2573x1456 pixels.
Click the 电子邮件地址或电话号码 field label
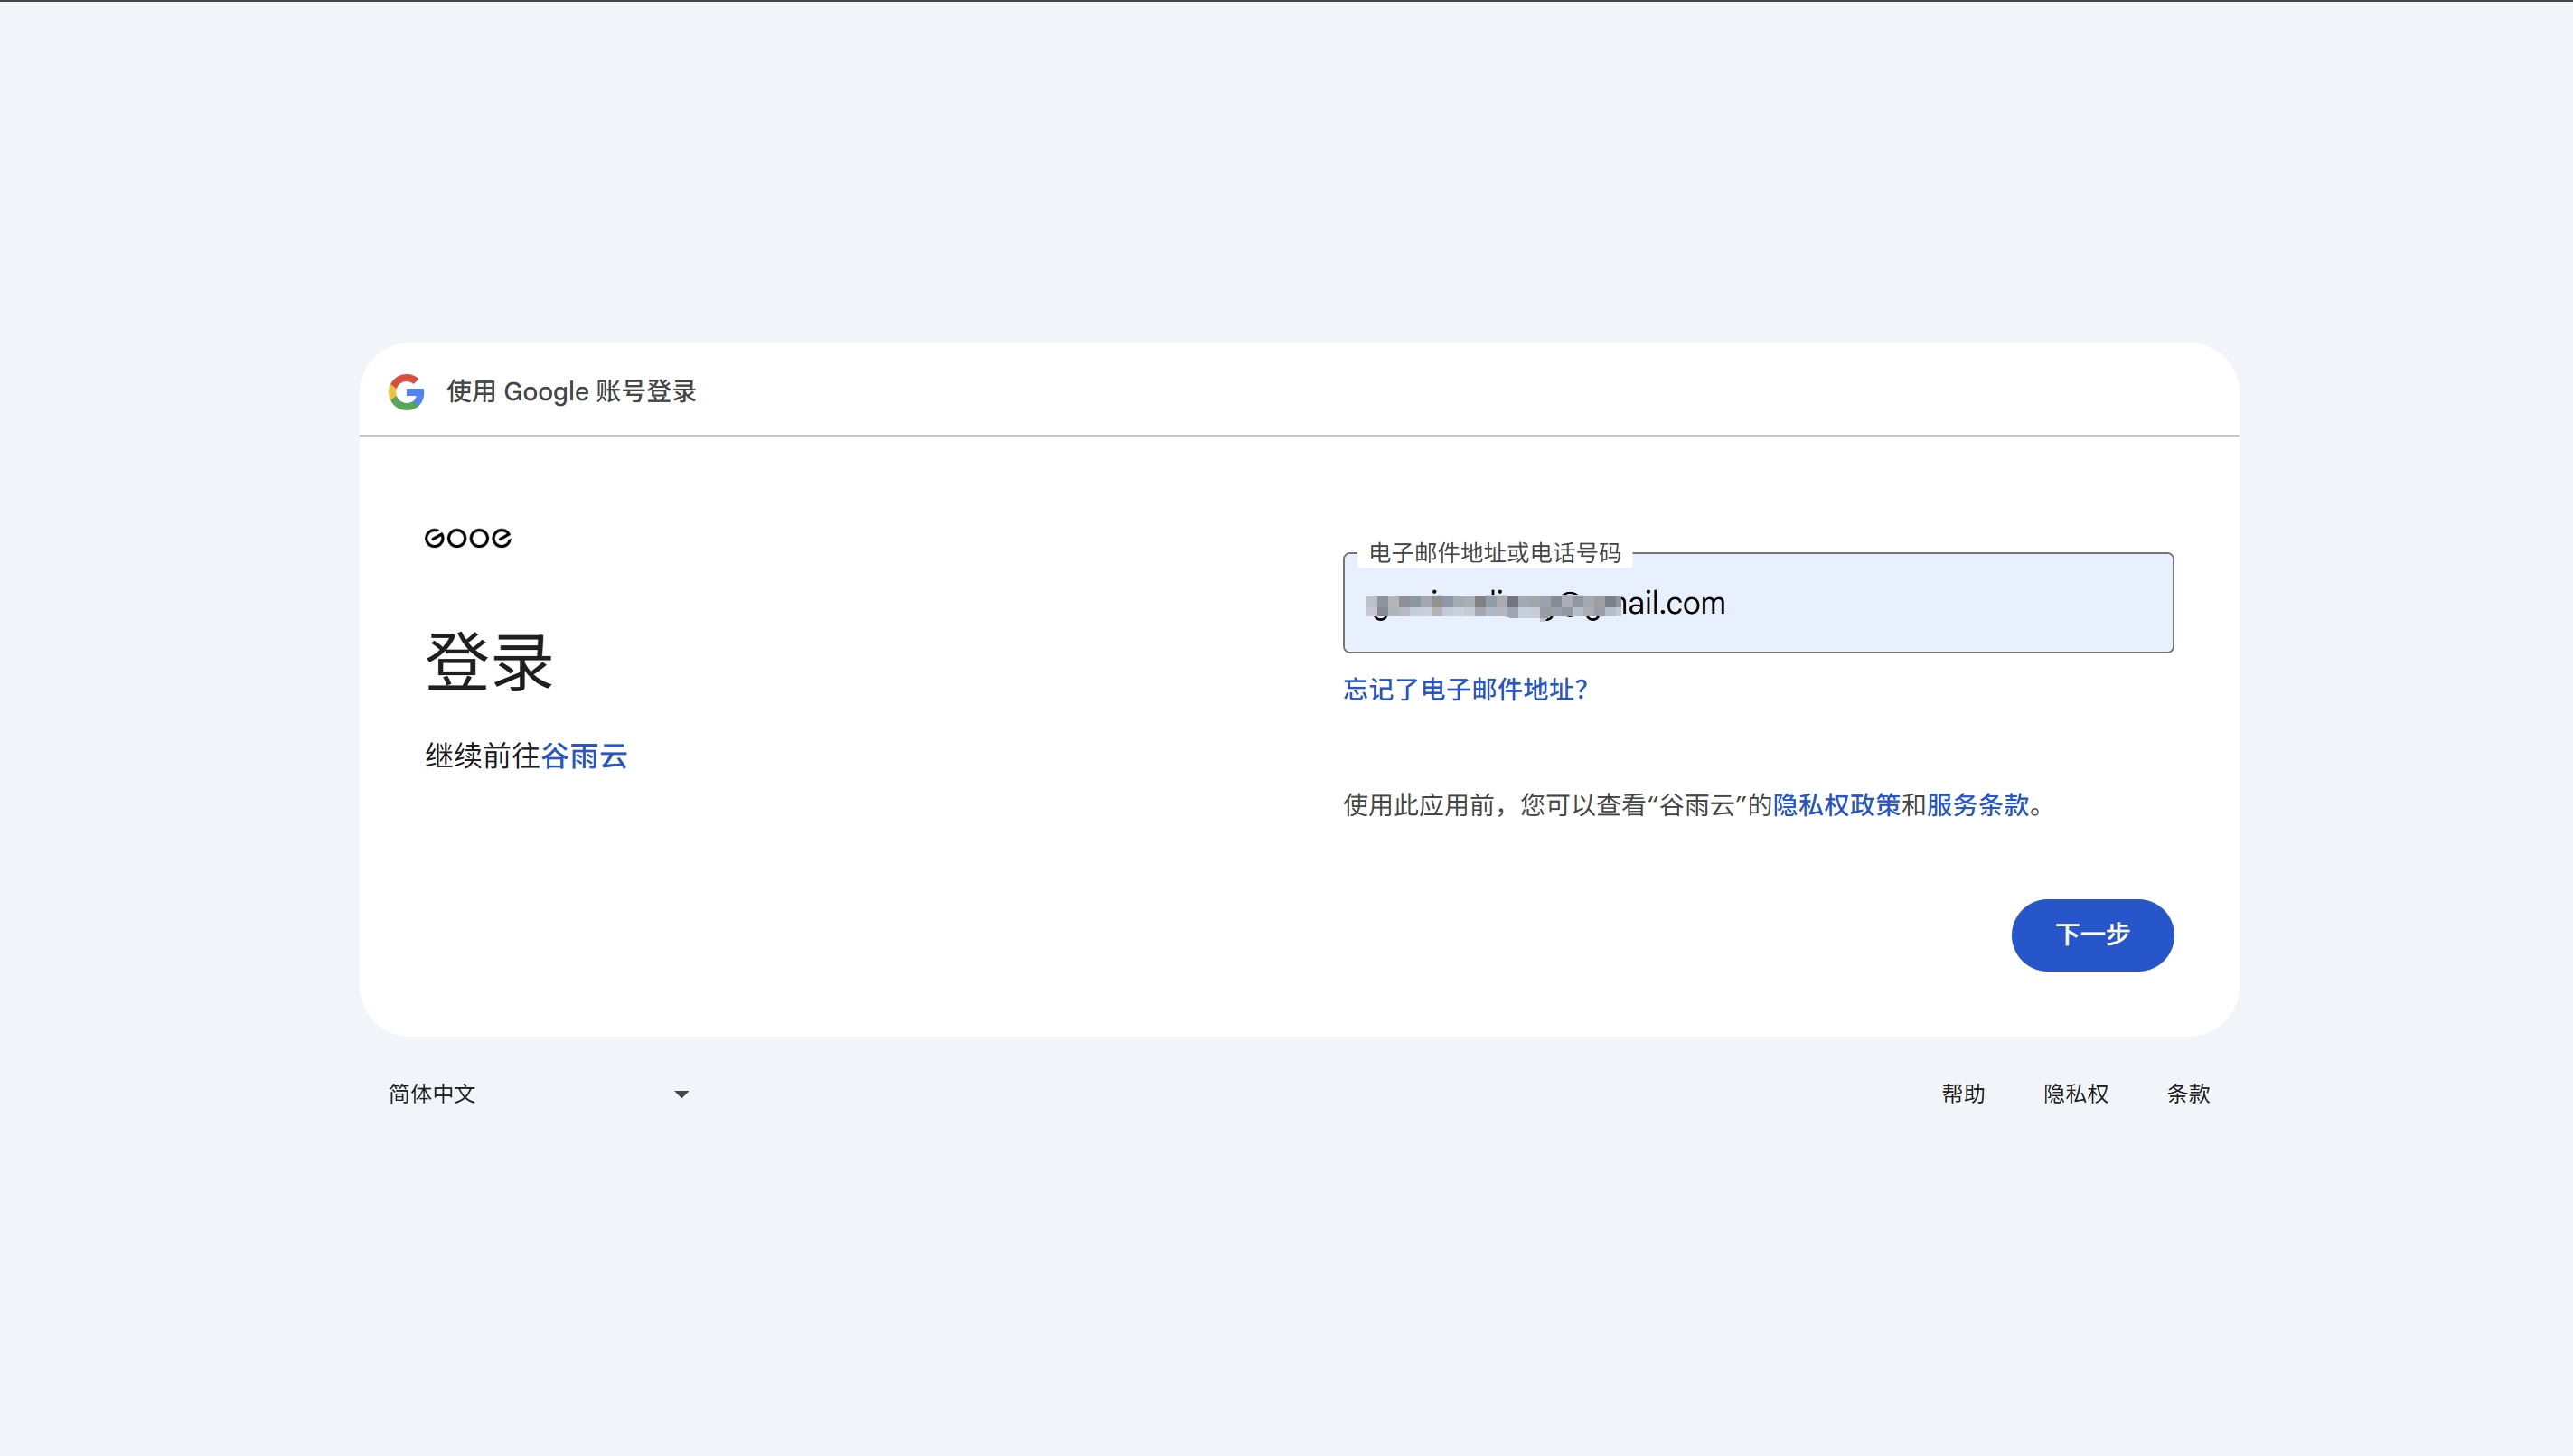point(1495,552)
